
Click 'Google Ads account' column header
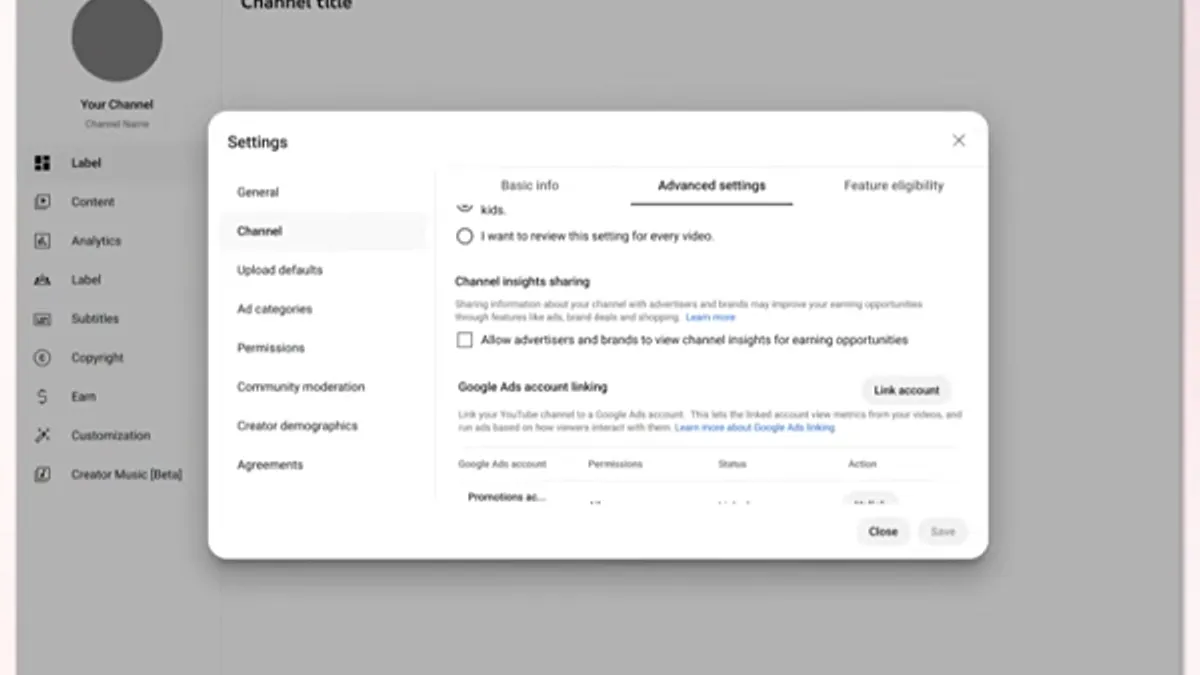502,464
